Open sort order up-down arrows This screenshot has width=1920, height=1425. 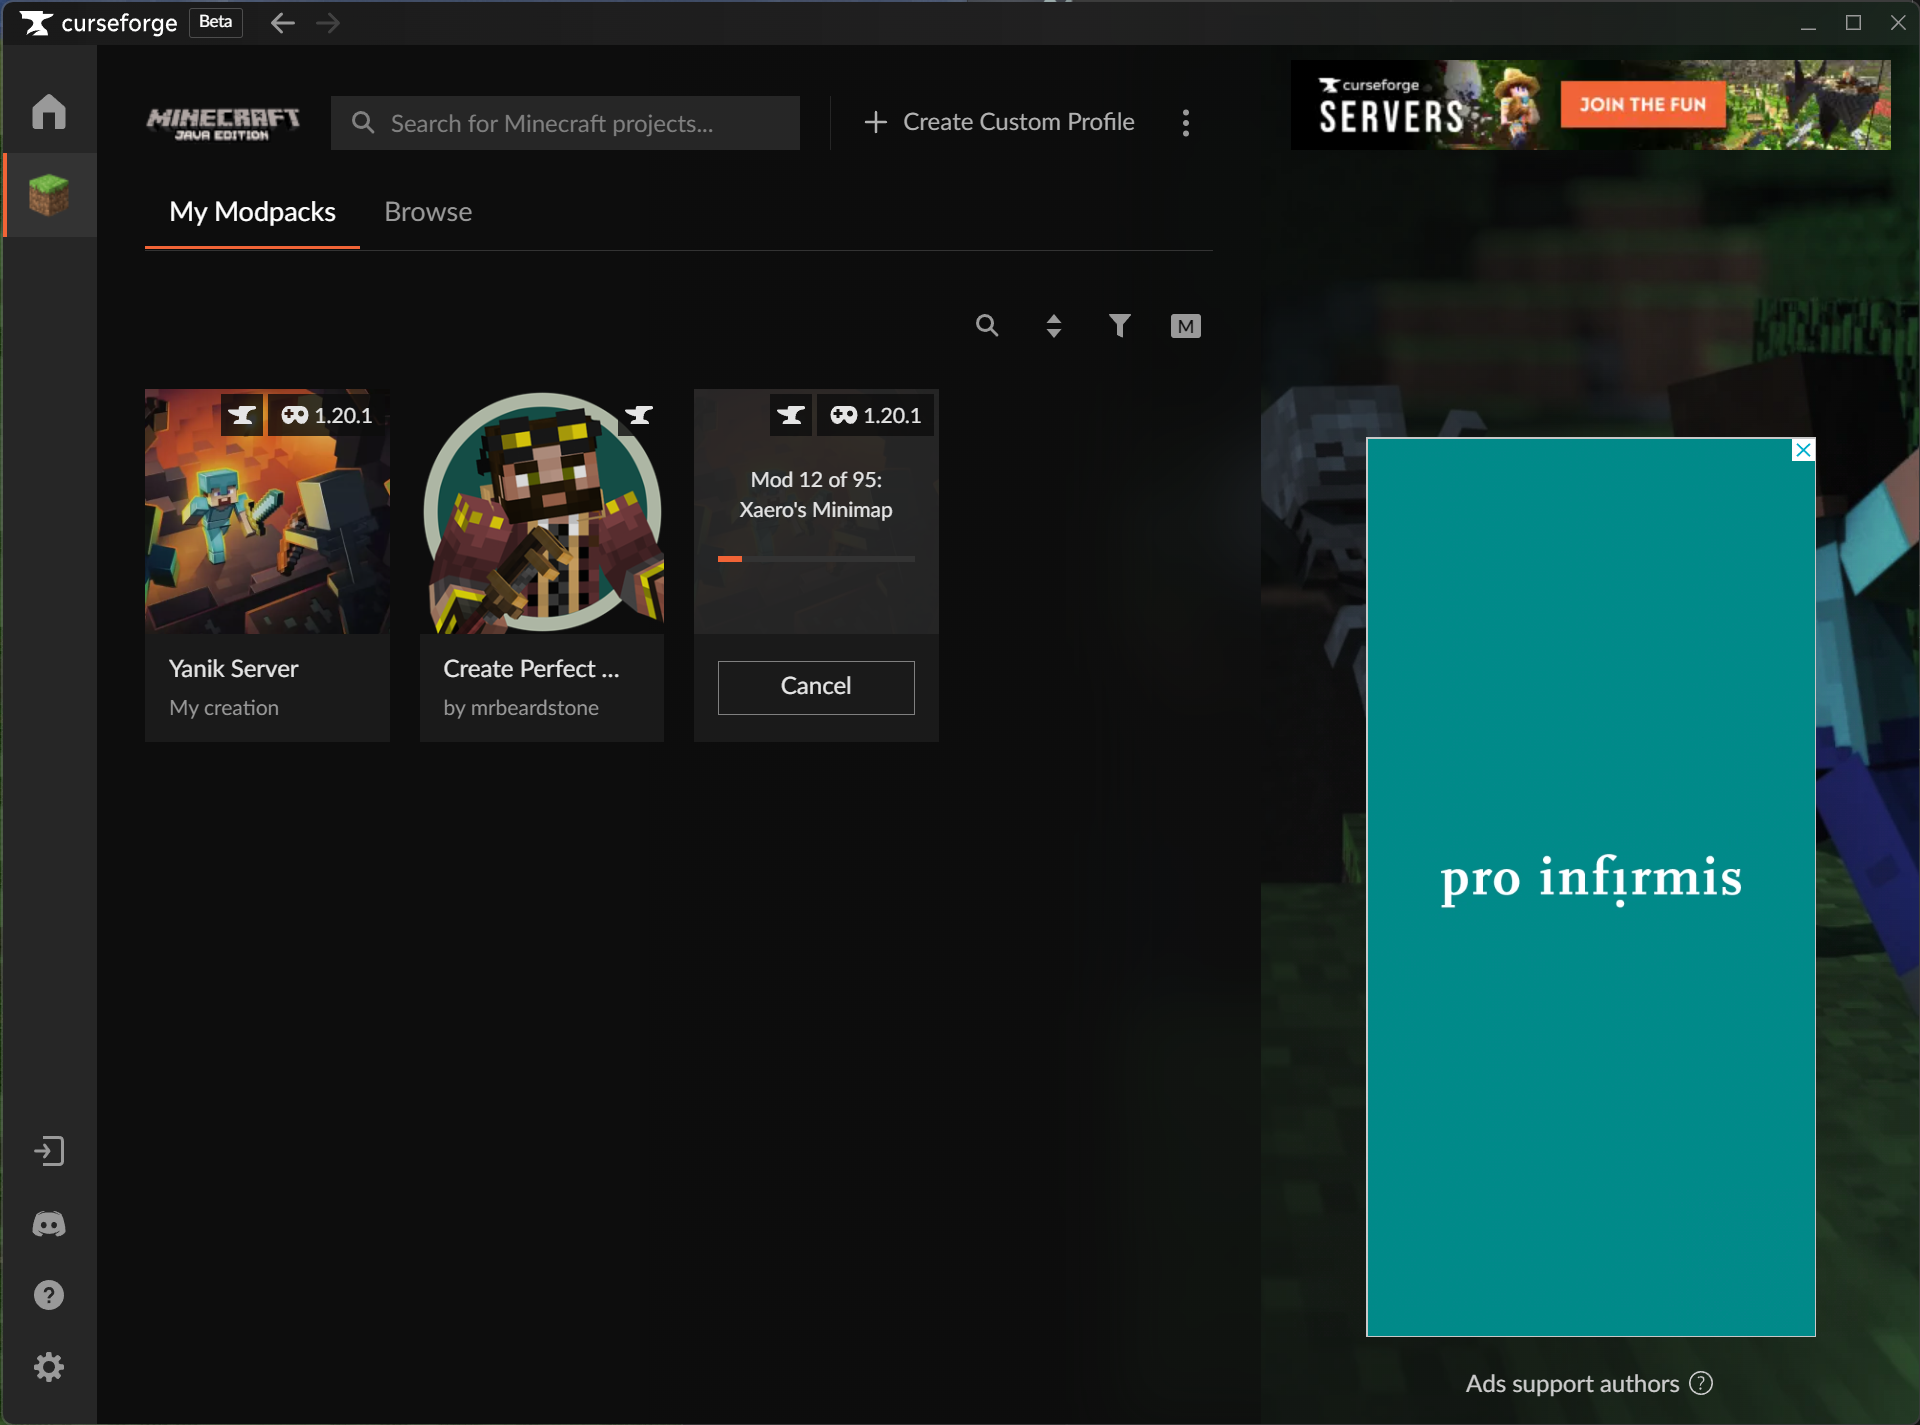(x=1053, y=326)
